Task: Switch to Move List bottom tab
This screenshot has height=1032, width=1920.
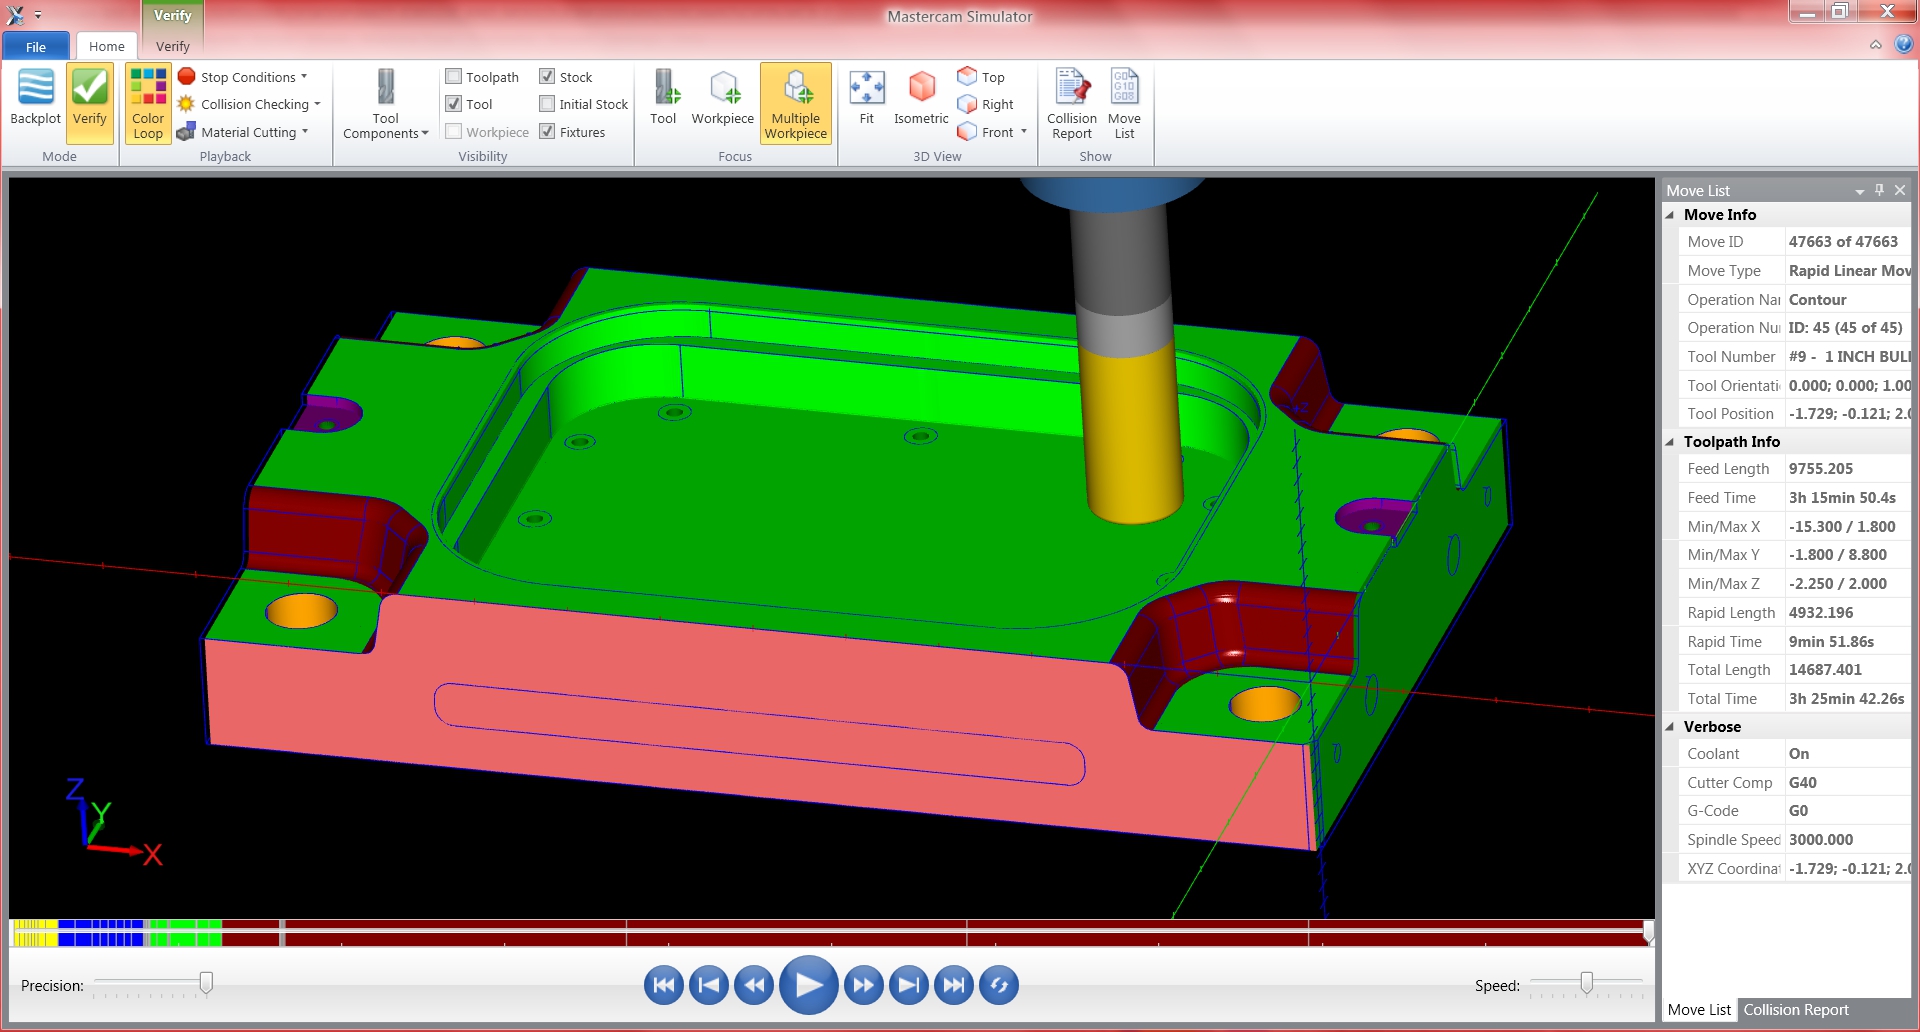Action: [1699, 1010]
